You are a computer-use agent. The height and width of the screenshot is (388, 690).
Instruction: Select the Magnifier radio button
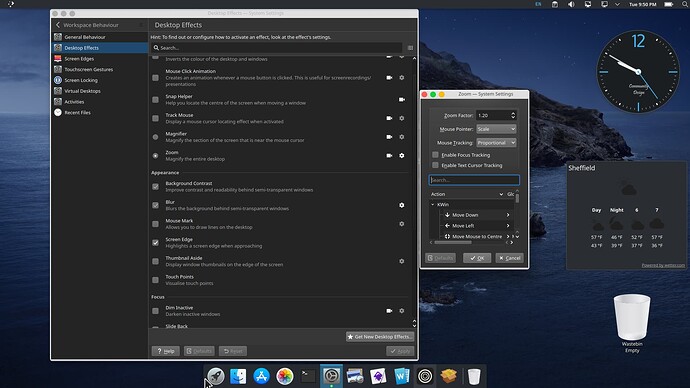pos(155,137)
